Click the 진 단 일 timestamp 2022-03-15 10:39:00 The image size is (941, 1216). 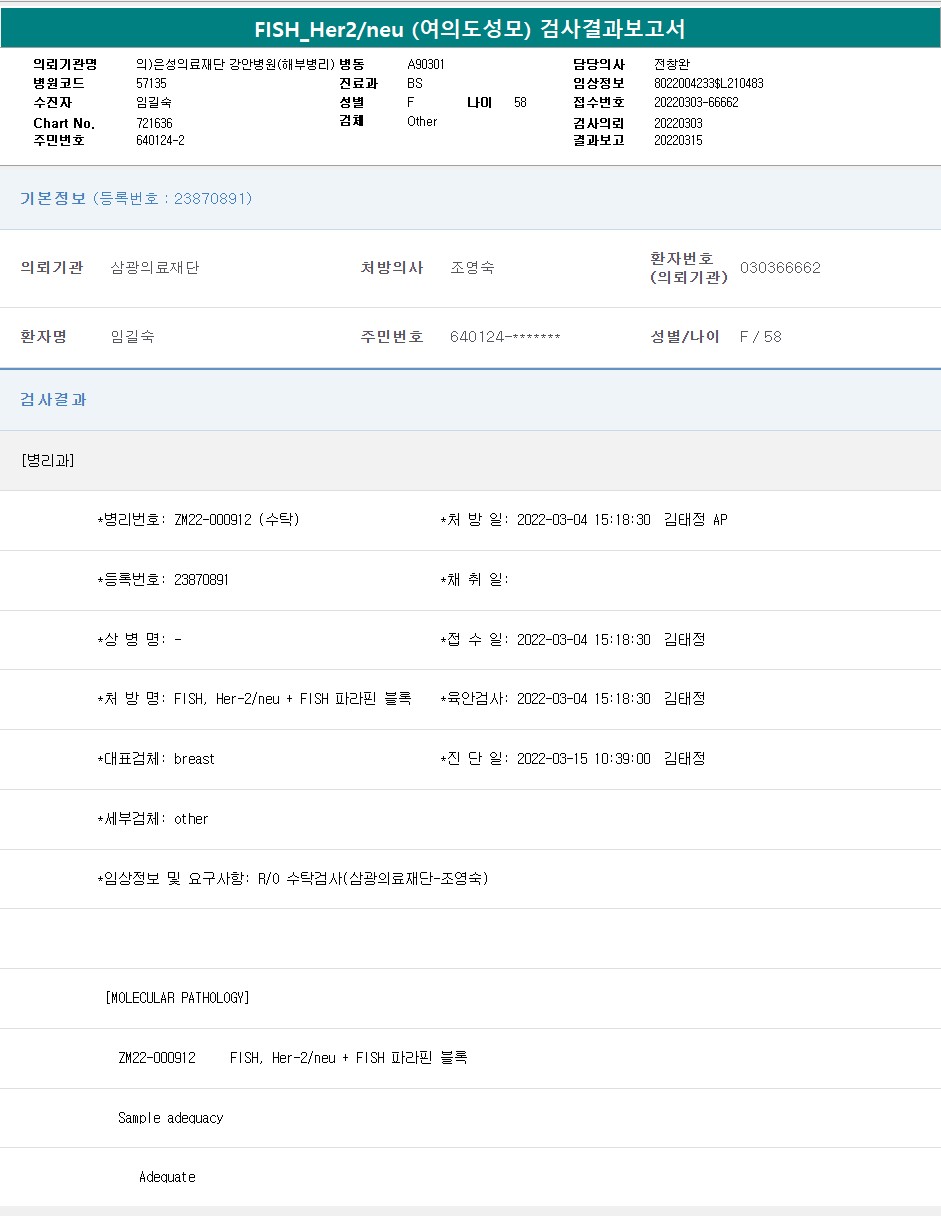coord(583,759)
